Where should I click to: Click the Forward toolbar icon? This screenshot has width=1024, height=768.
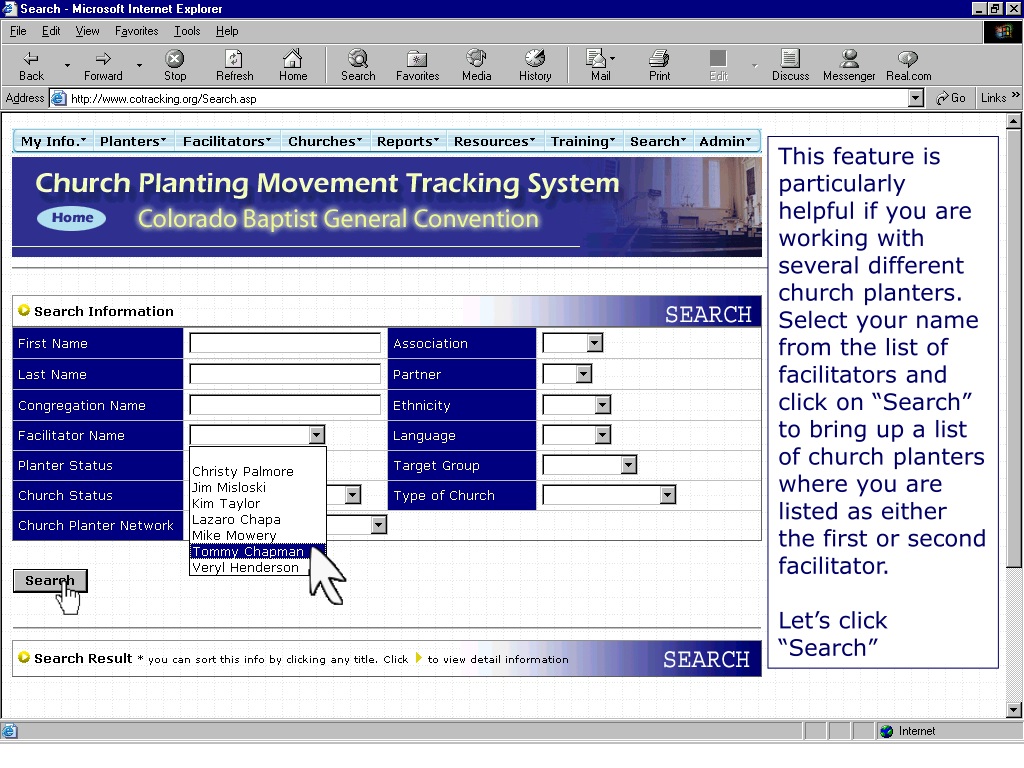pos(103,65)
